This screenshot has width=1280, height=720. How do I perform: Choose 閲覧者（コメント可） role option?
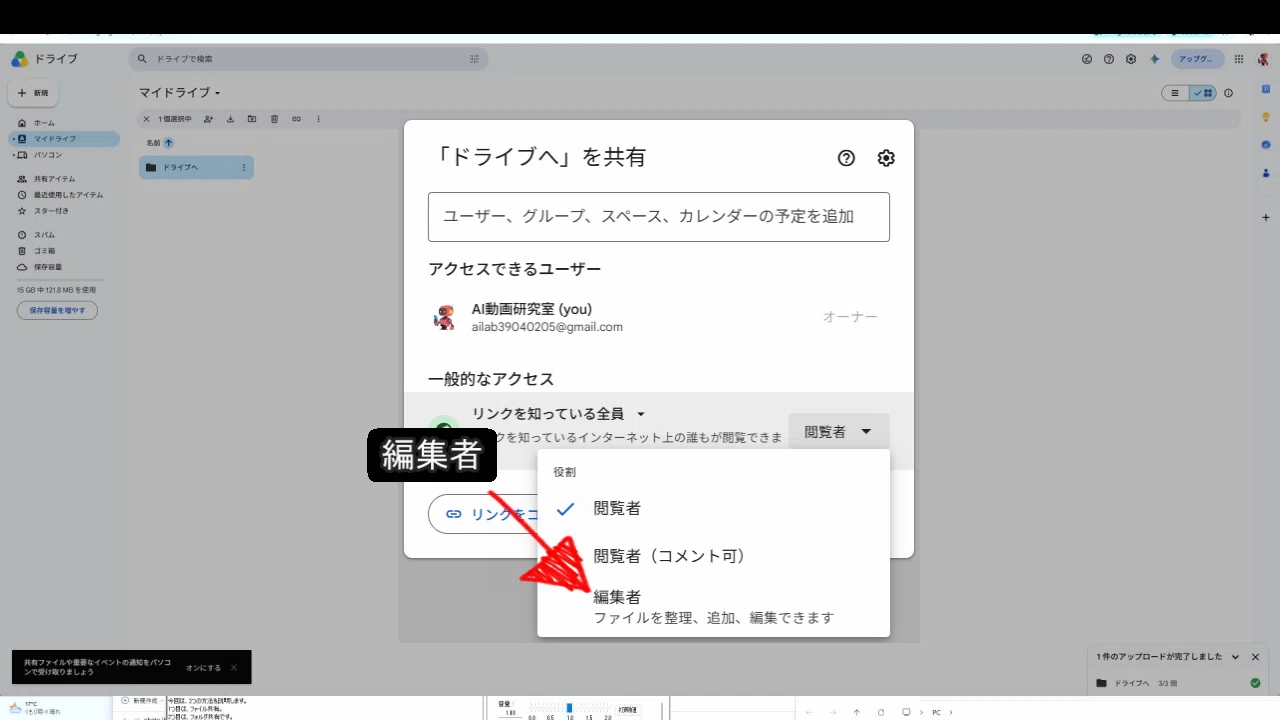pyautogui.click(x=713, y=556)
